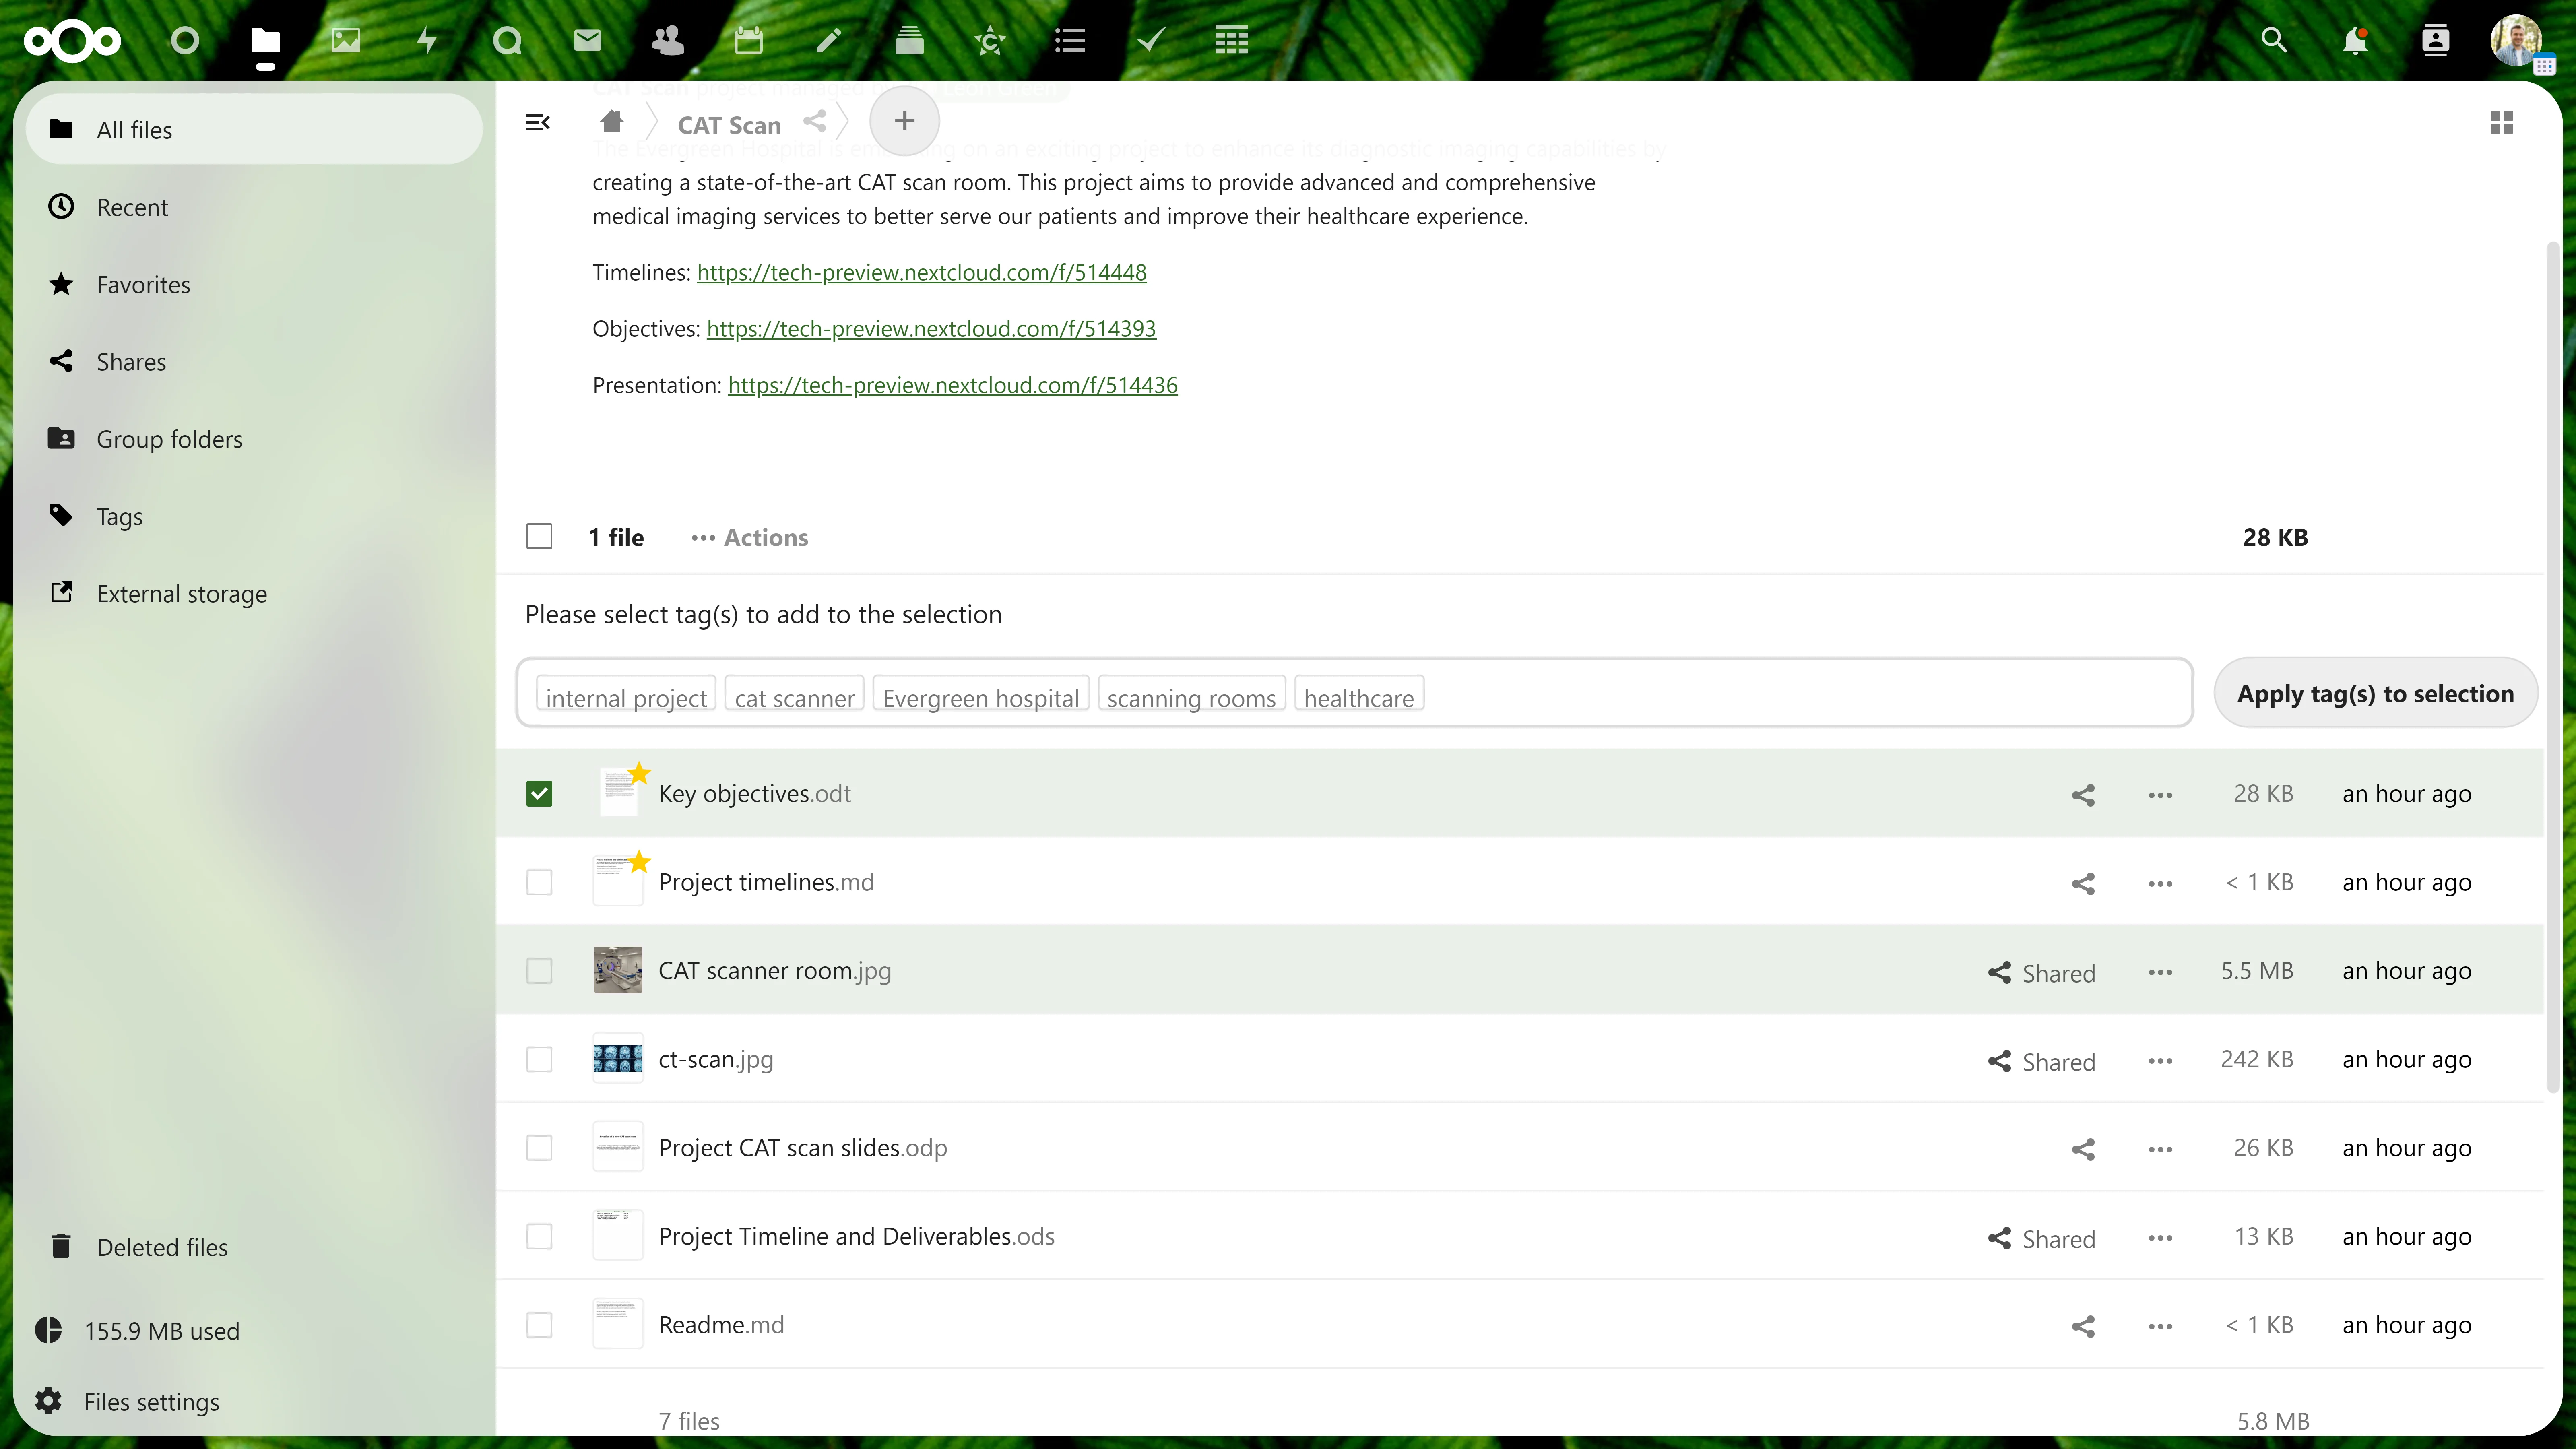Open the notifications bell

point(2355,41)
